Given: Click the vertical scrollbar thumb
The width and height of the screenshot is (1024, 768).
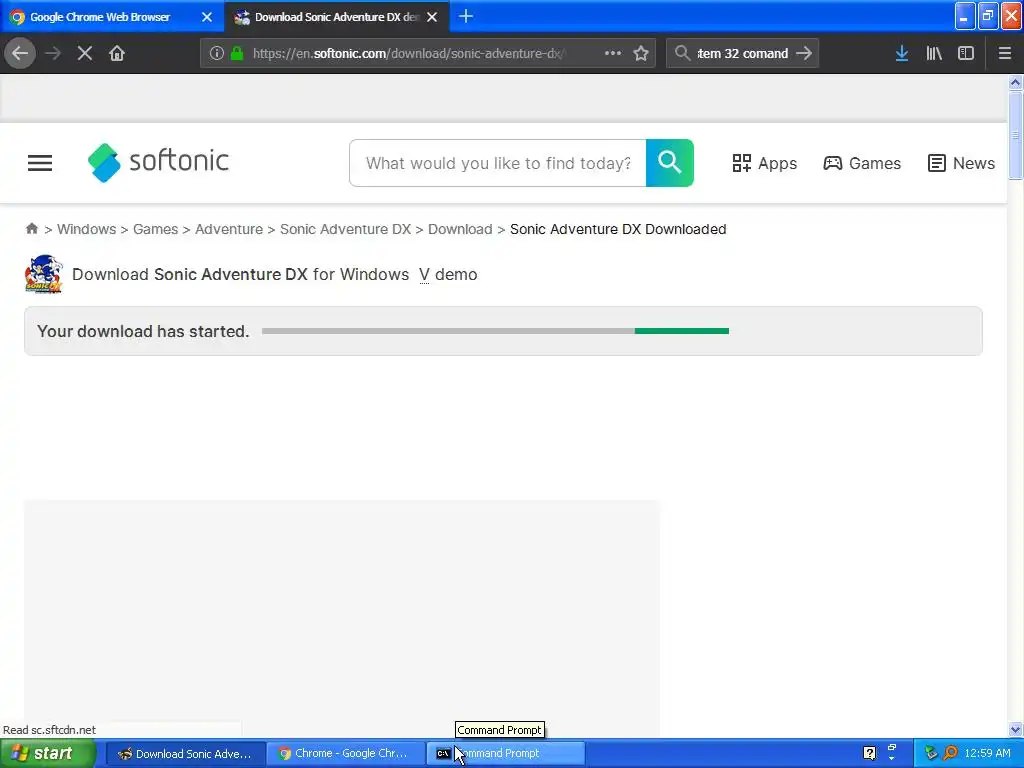Looking at the screenshot, I should pyautogui.click(x=1015, y=135).
